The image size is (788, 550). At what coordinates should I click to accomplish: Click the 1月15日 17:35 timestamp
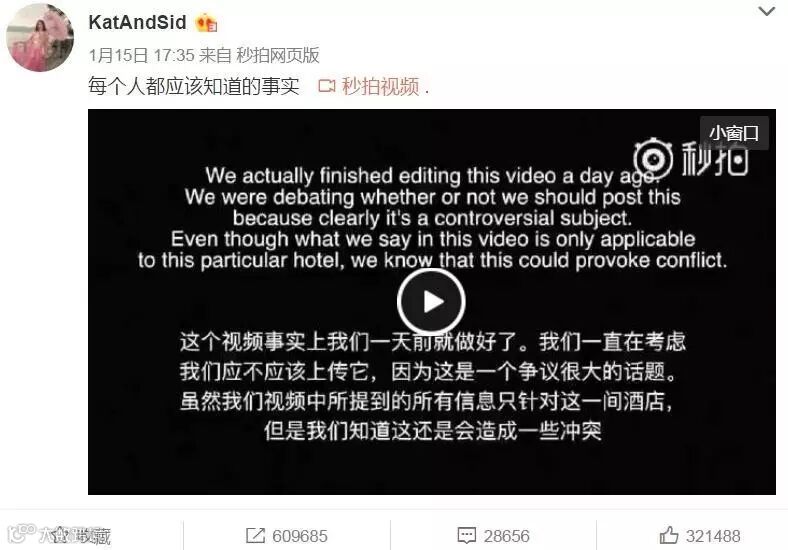click(x=141, y=55)
